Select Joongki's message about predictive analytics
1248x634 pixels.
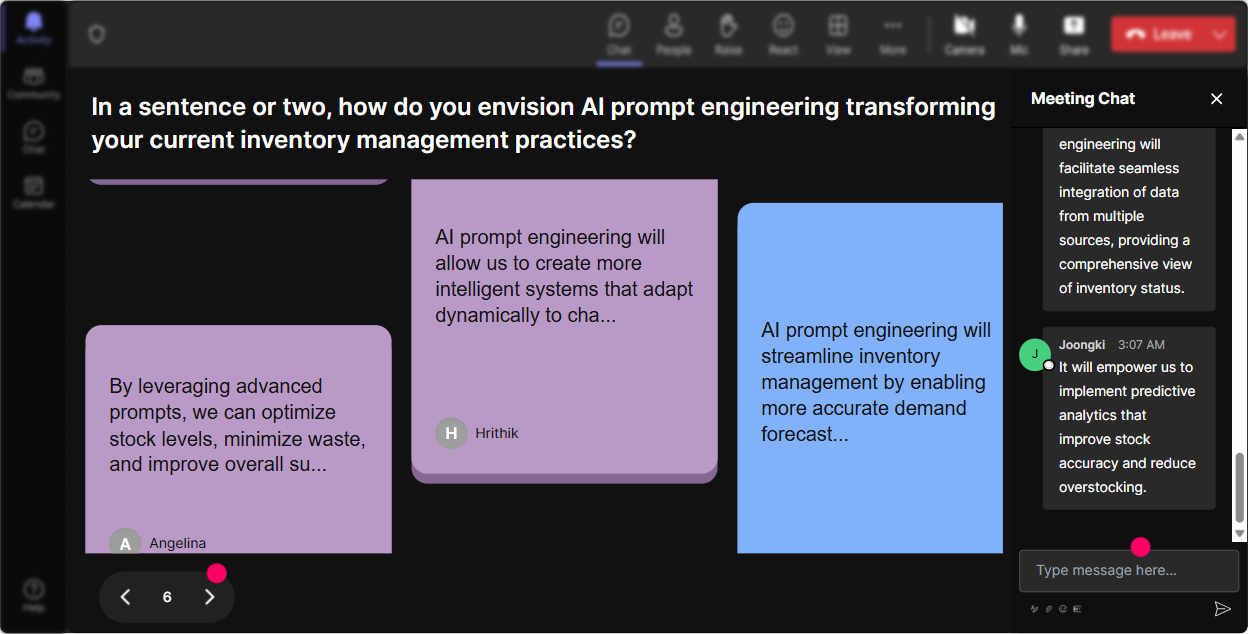click(1129, 418)
